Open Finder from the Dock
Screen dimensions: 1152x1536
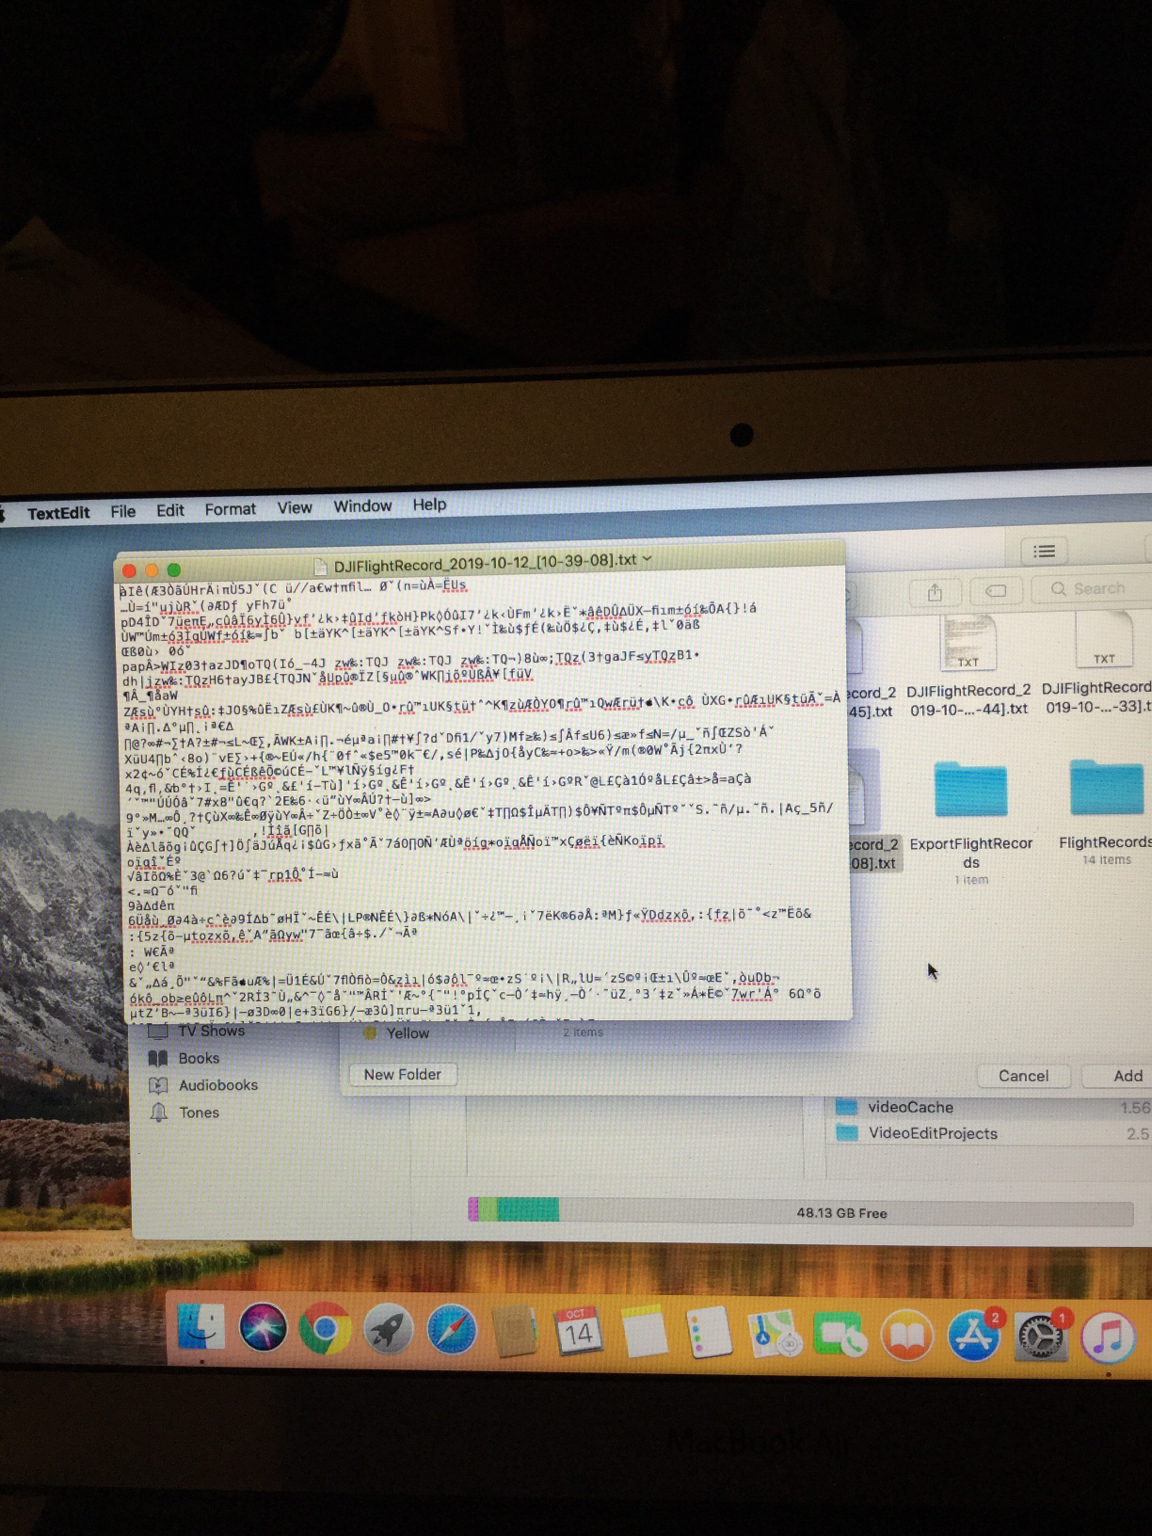(x=201, y=1328)
